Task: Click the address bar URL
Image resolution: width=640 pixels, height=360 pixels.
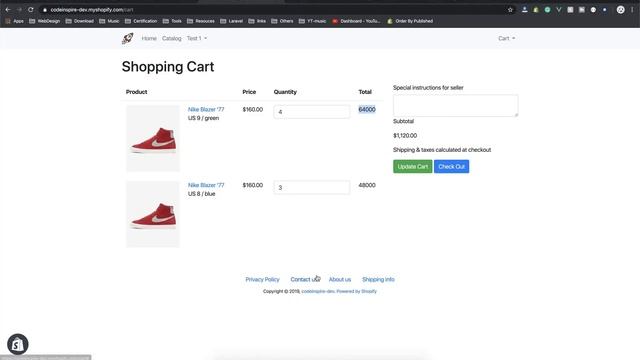Action: click(92, 9)
